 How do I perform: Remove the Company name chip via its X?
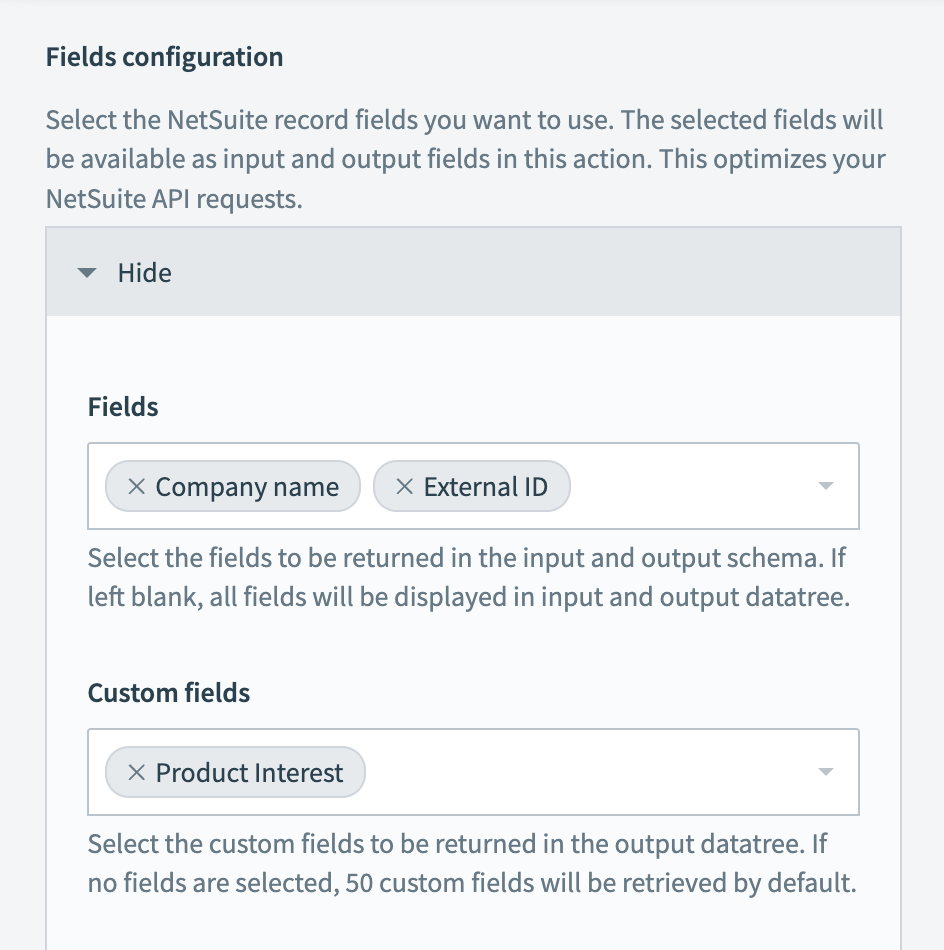[x=137, y=487]
